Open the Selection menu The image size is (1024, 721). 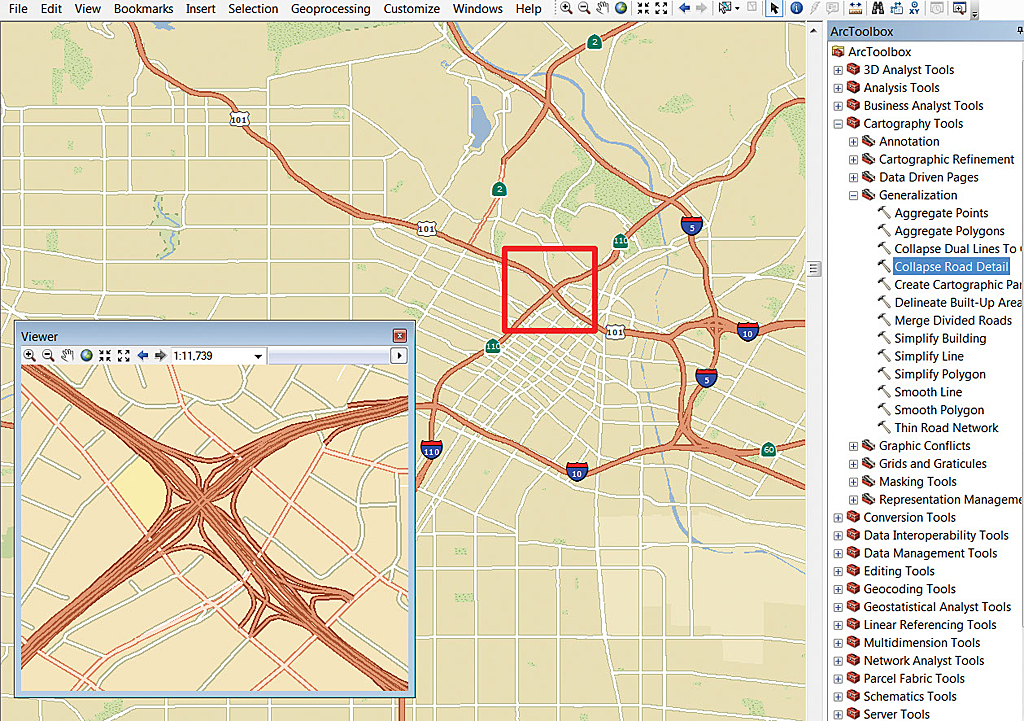253,8
